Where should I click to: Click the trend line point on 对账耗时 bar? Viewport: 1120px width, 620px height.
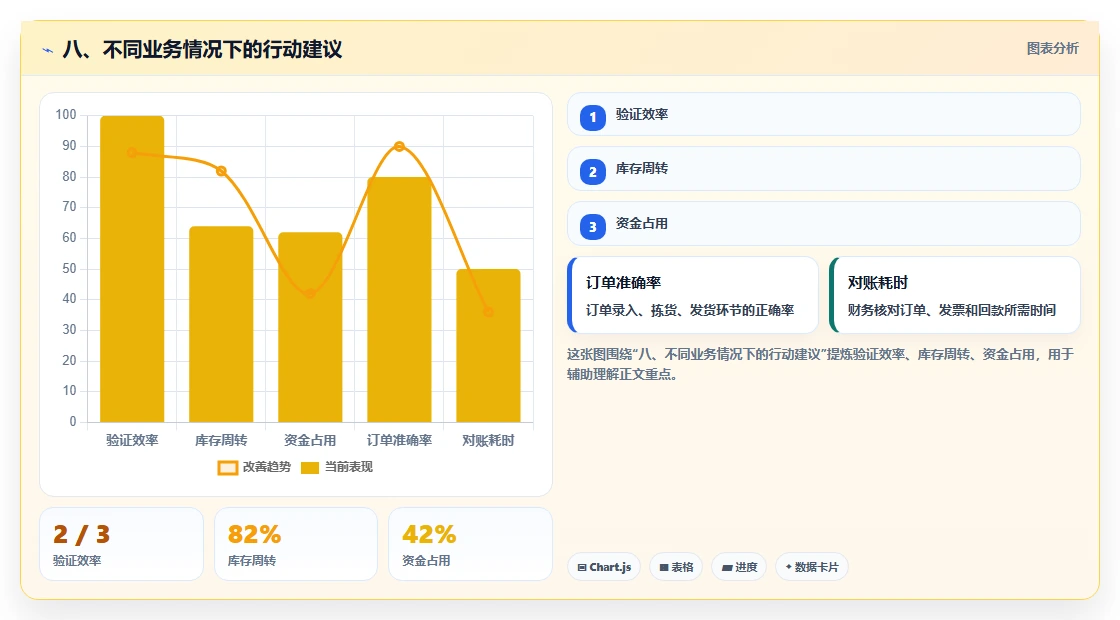click(489, 312)
